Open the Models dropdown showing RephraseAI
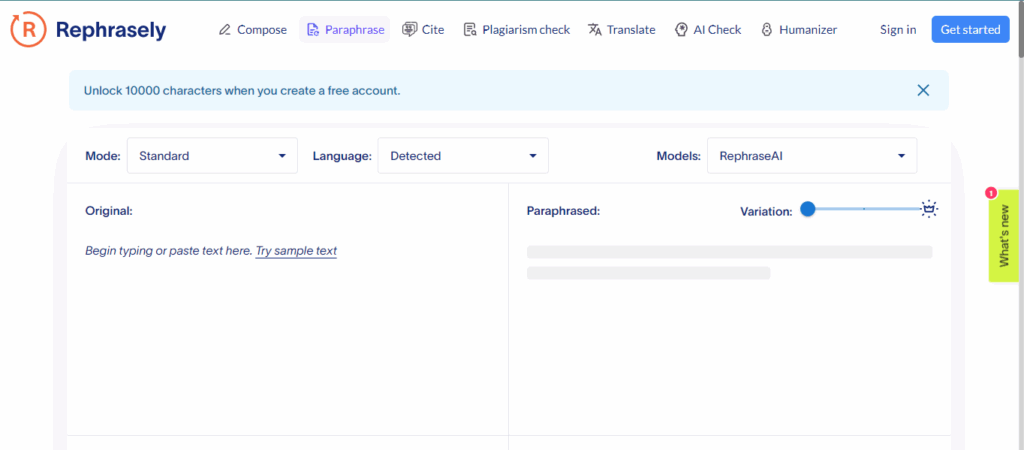 point(811,156)
